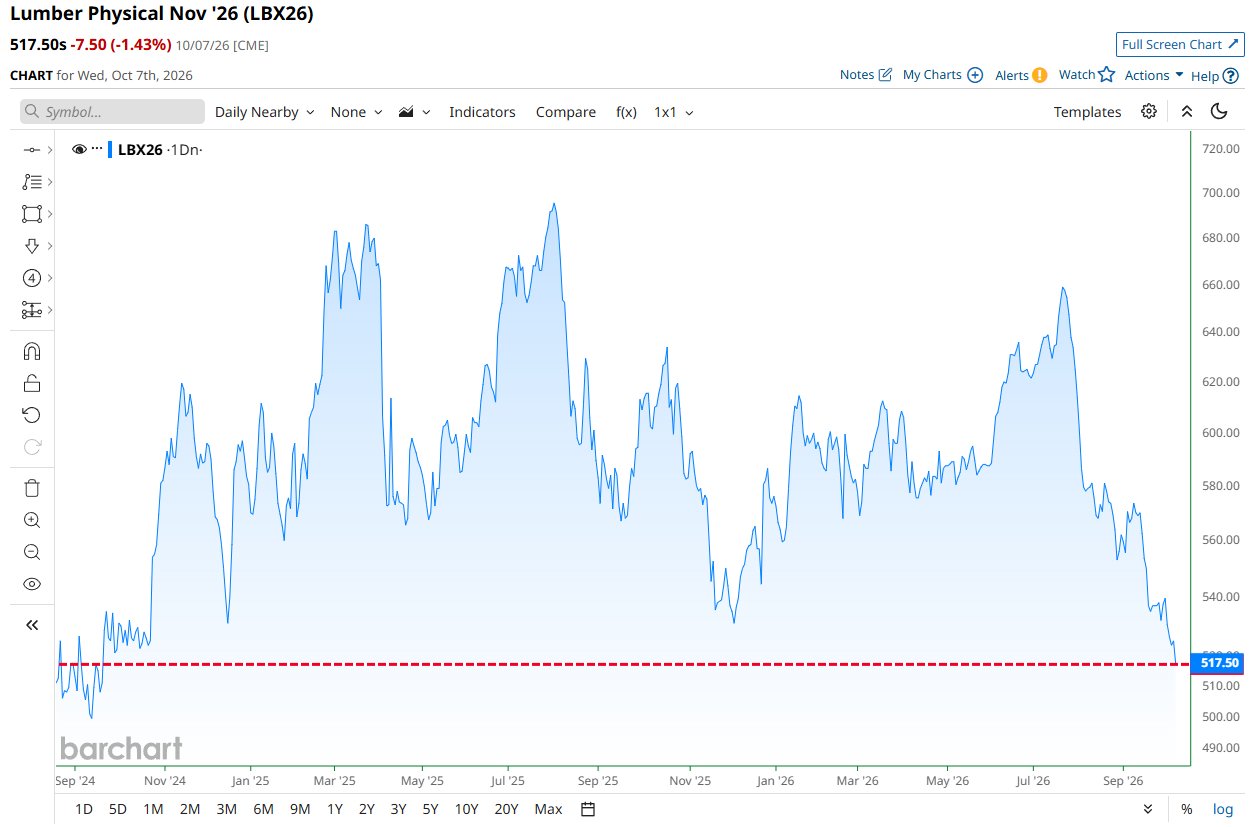Select the Max time range

(548, 809)
